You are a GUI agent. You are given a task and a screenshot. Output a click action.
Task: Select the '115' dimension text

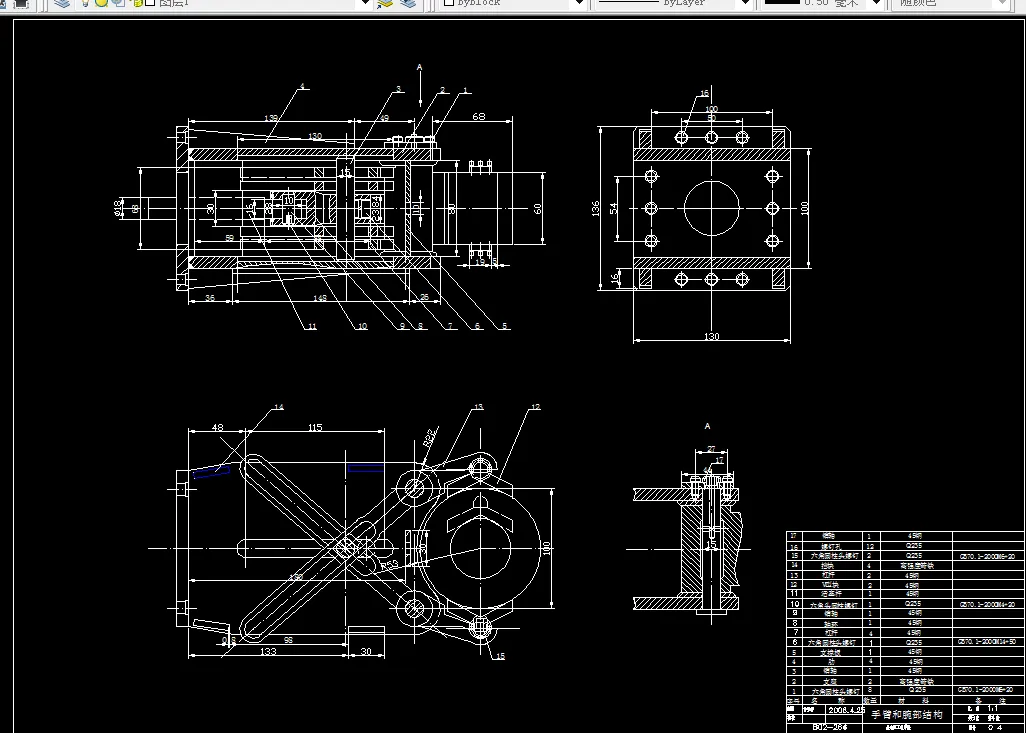[315, 427]
